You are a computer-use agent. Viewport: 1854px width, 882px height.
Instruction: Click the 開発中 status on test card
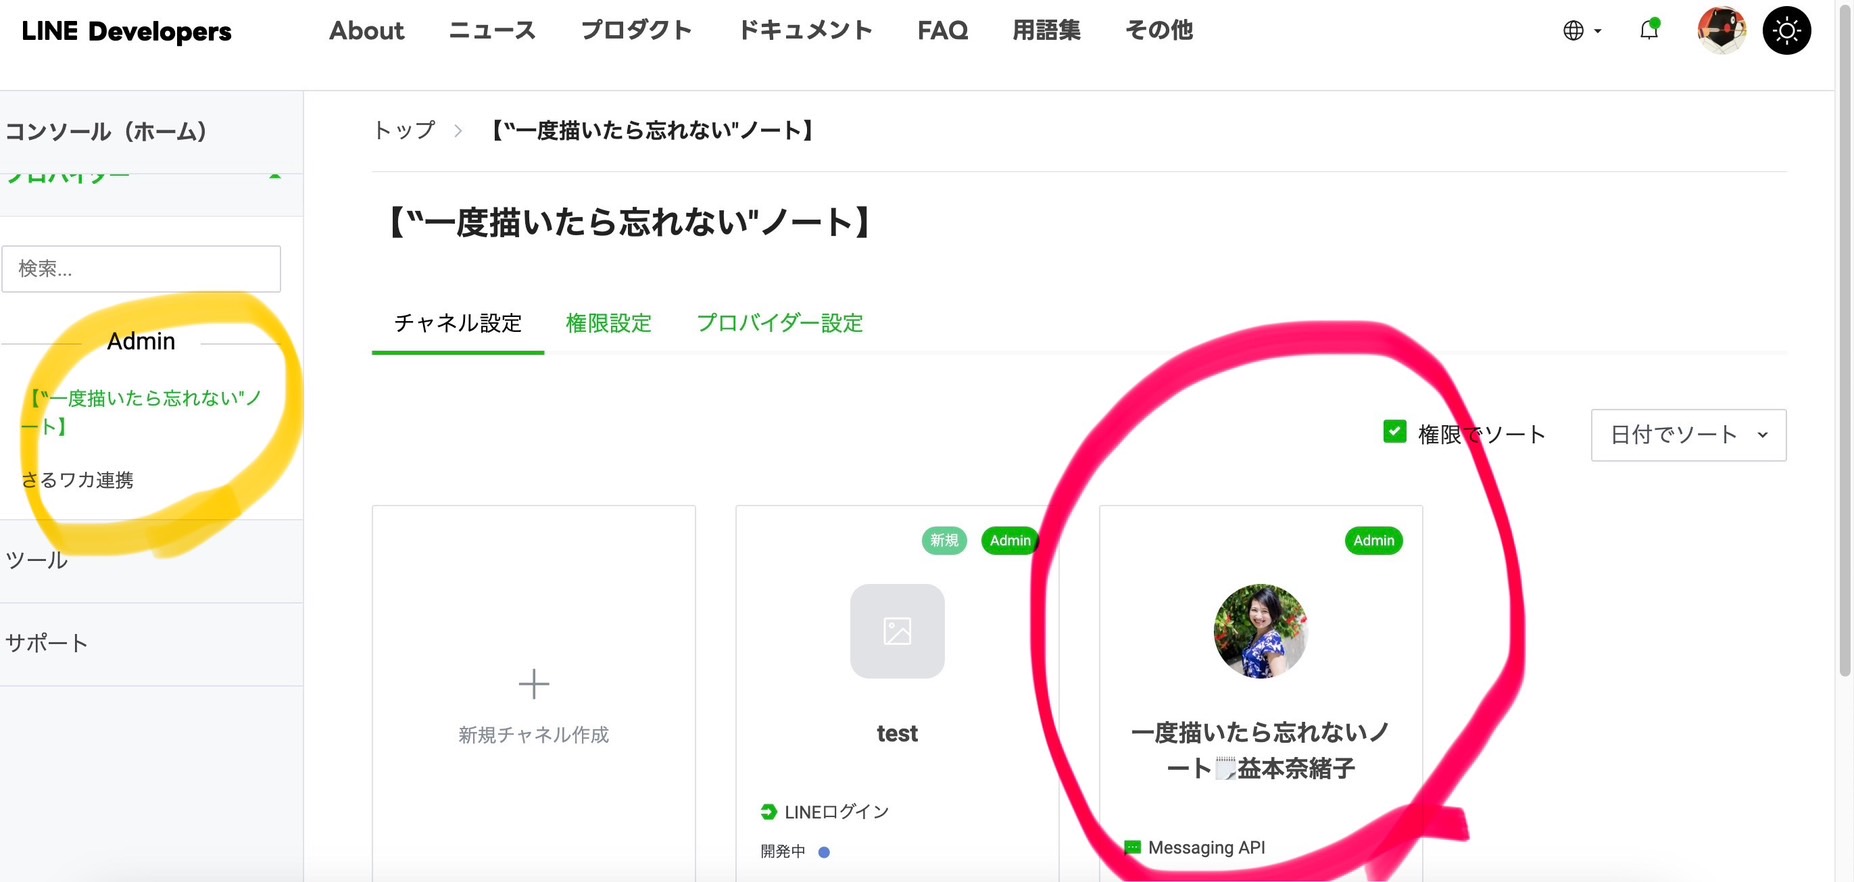[783, 852]
